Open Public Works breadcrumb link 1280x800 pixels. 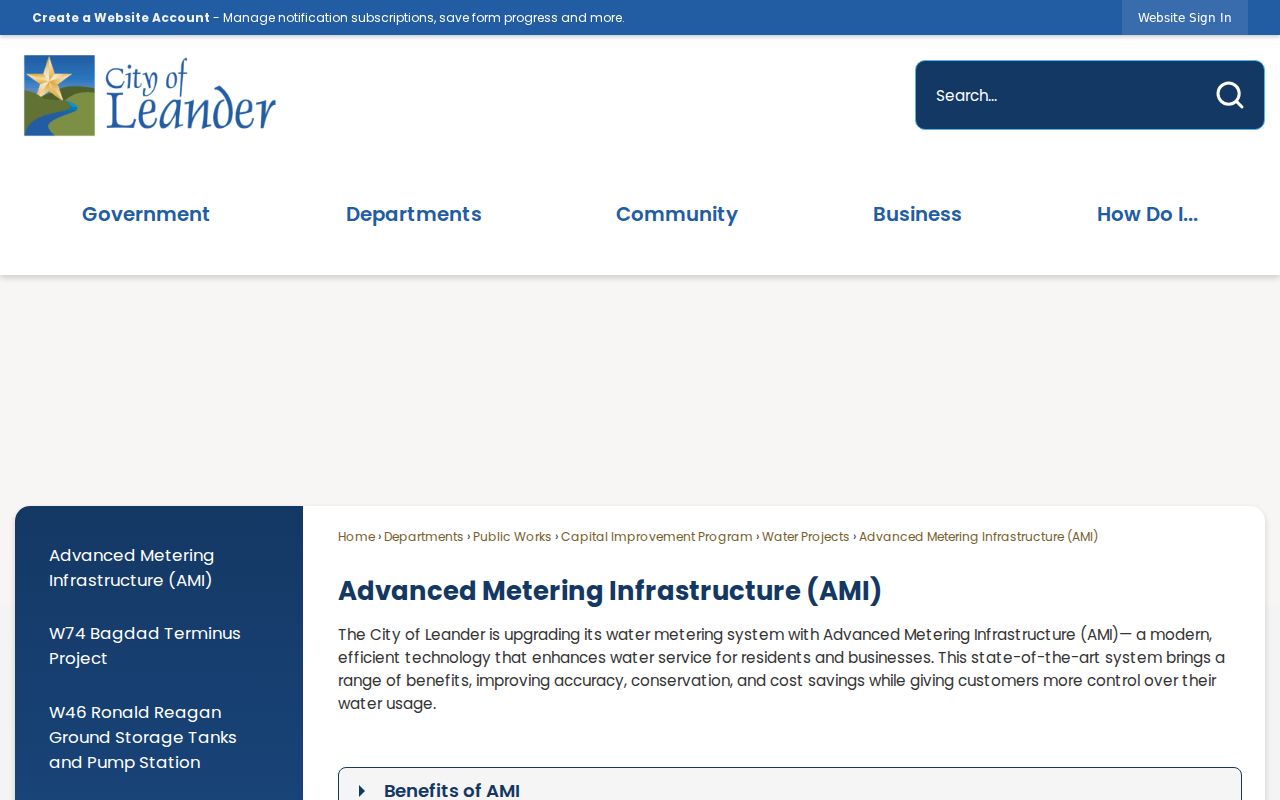click(x=512, y=537)
